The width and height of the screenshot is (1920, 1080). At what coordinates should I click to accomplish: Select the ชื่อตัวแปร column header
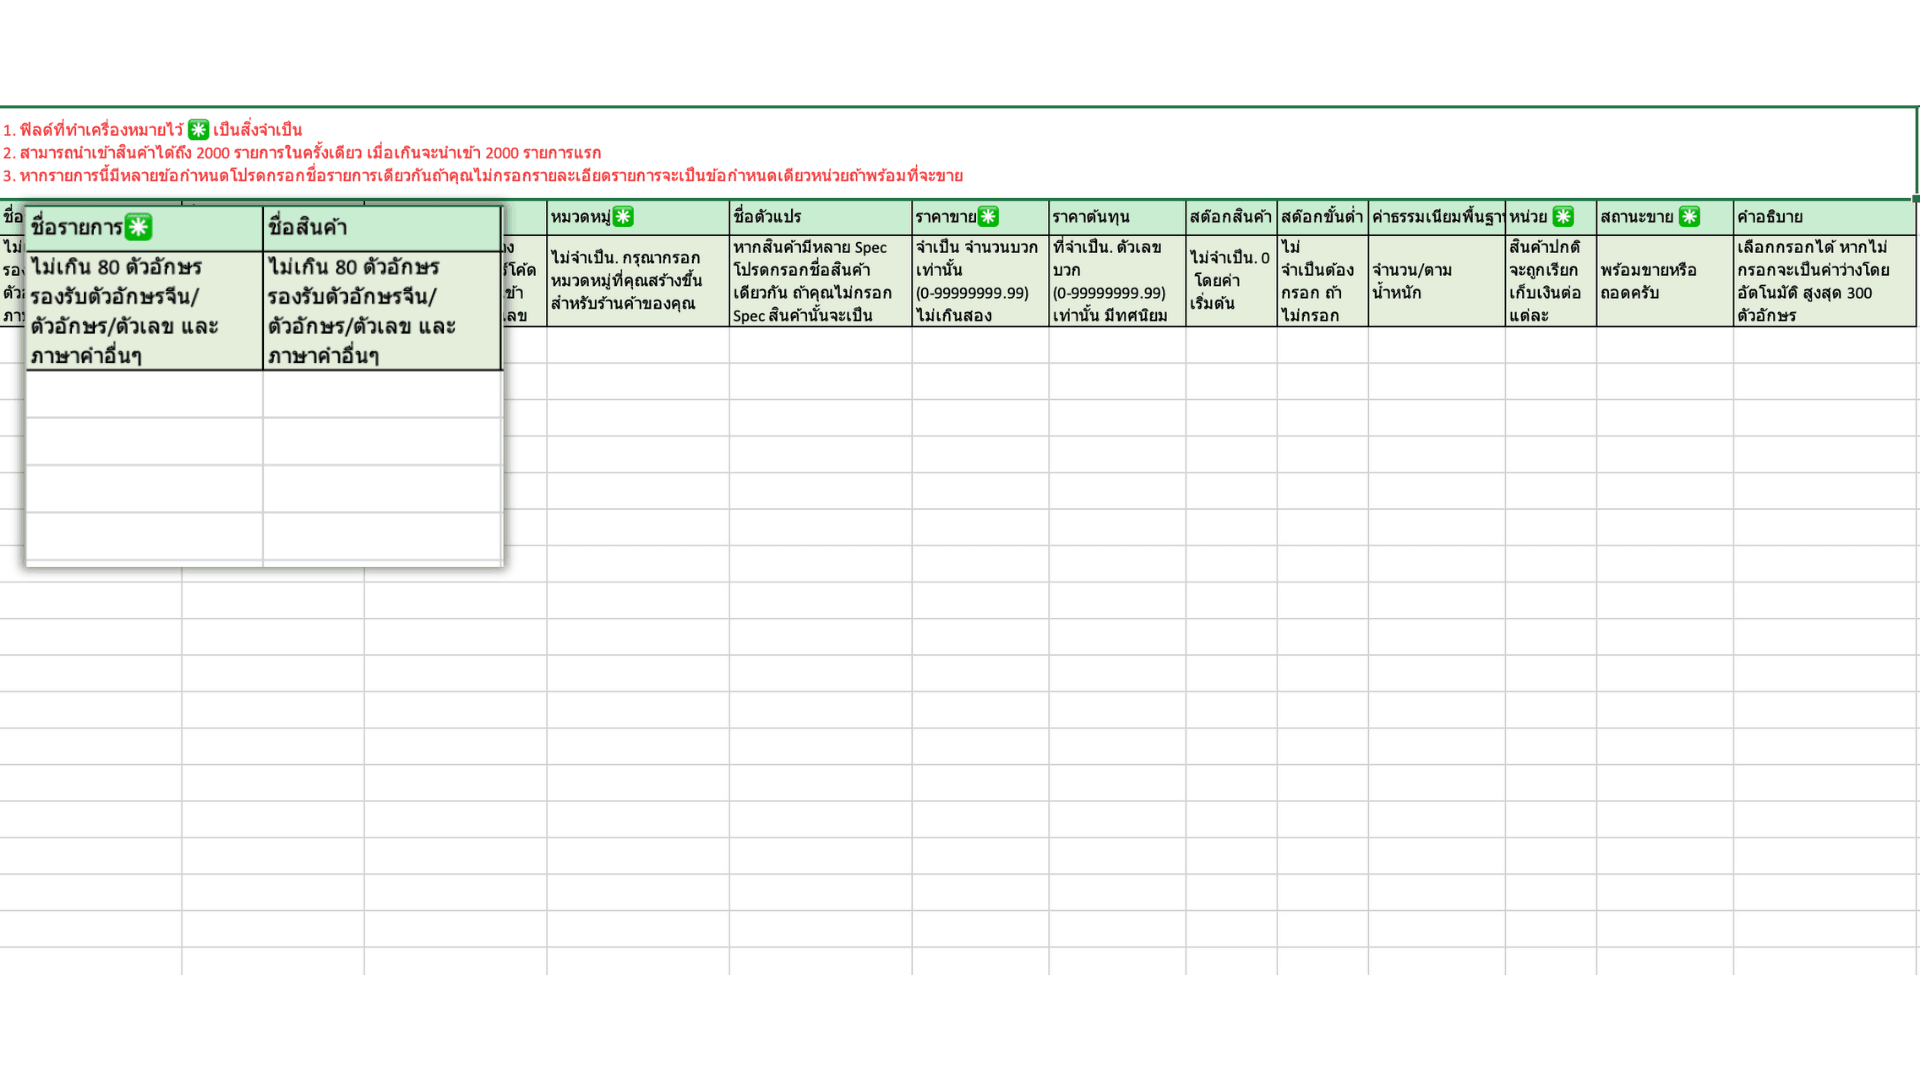(819, 217)
